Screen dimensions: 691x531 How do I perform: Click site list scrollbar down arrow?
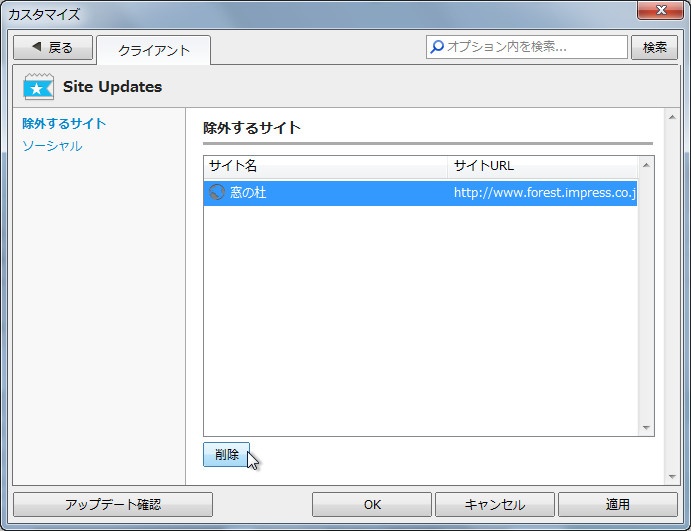point(646,427)
